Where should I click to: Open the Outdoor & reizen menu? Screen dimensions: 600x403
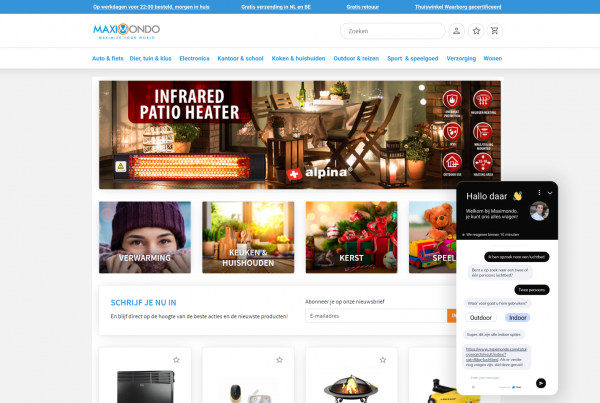click(356, 59)
